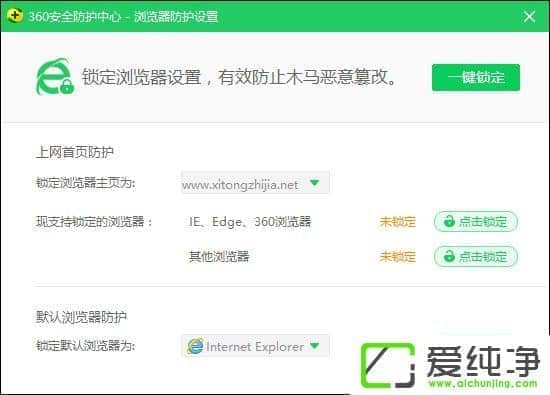Click 未锁定 status for IE, Edge, 360浏览器
The height and width of the screenshot is (395, 550).
click(x=397, y=222)
